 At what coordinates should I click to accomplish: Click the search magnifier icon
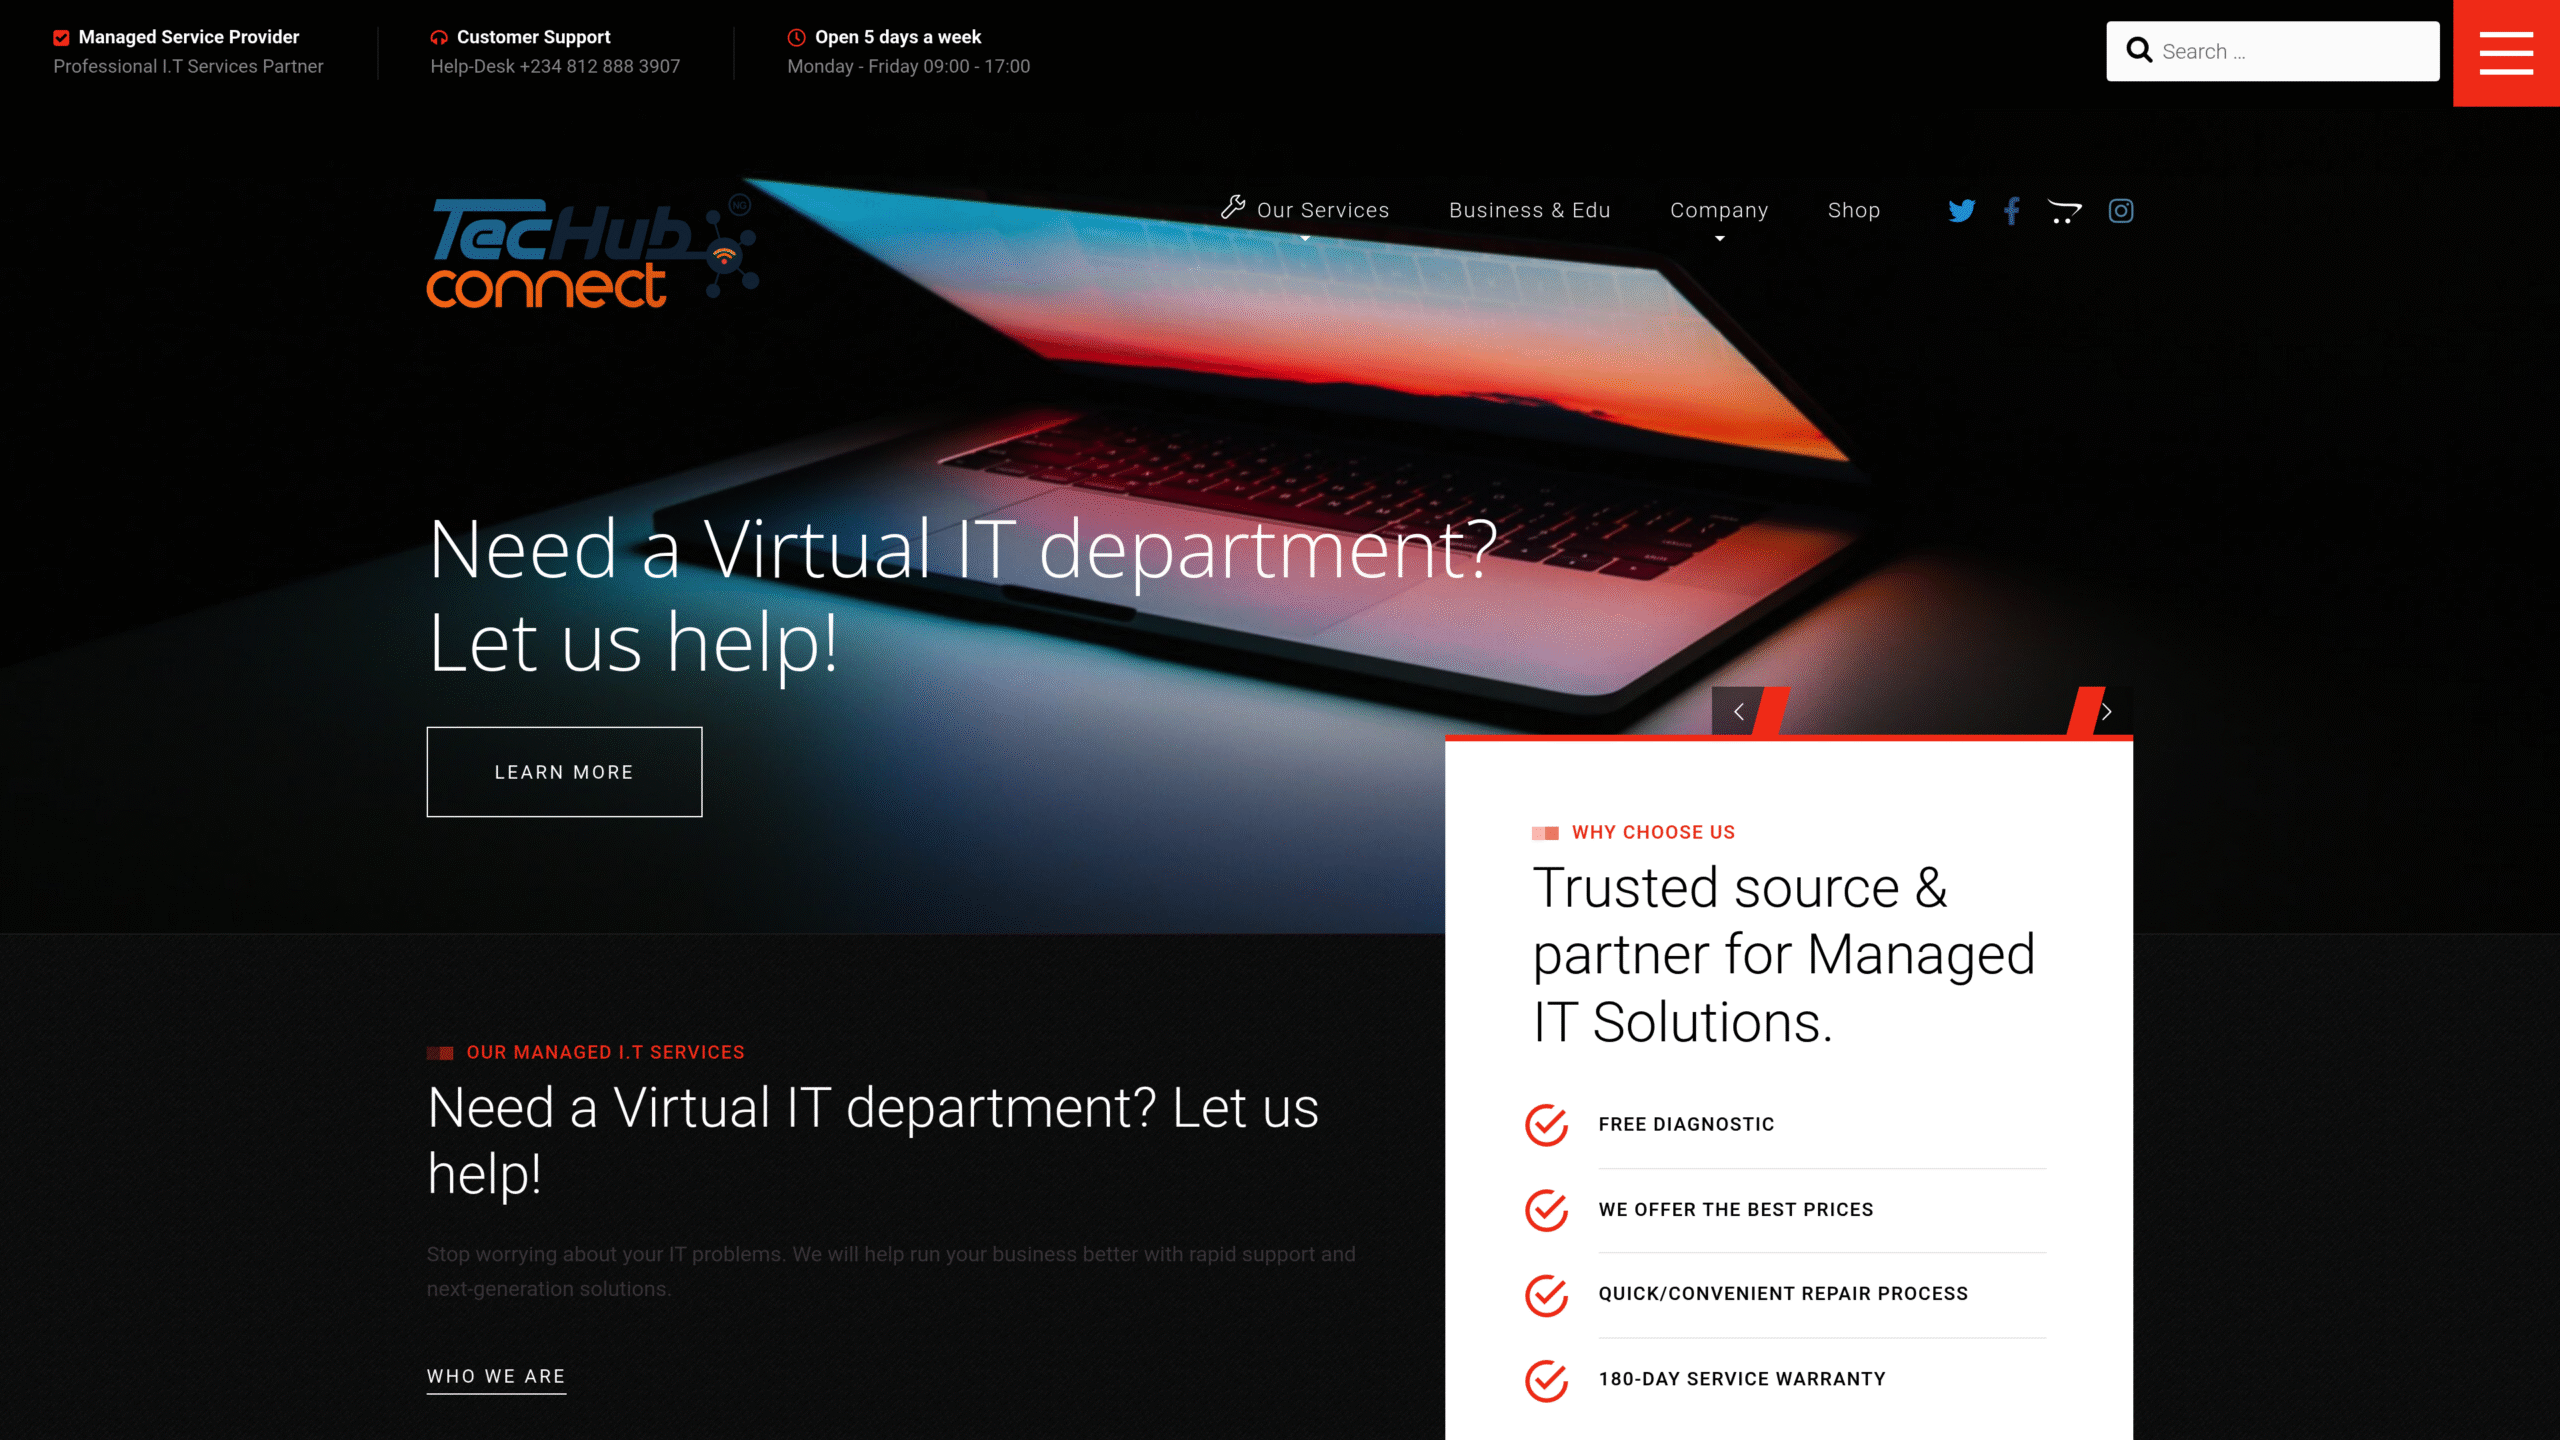pos(2139,51)
